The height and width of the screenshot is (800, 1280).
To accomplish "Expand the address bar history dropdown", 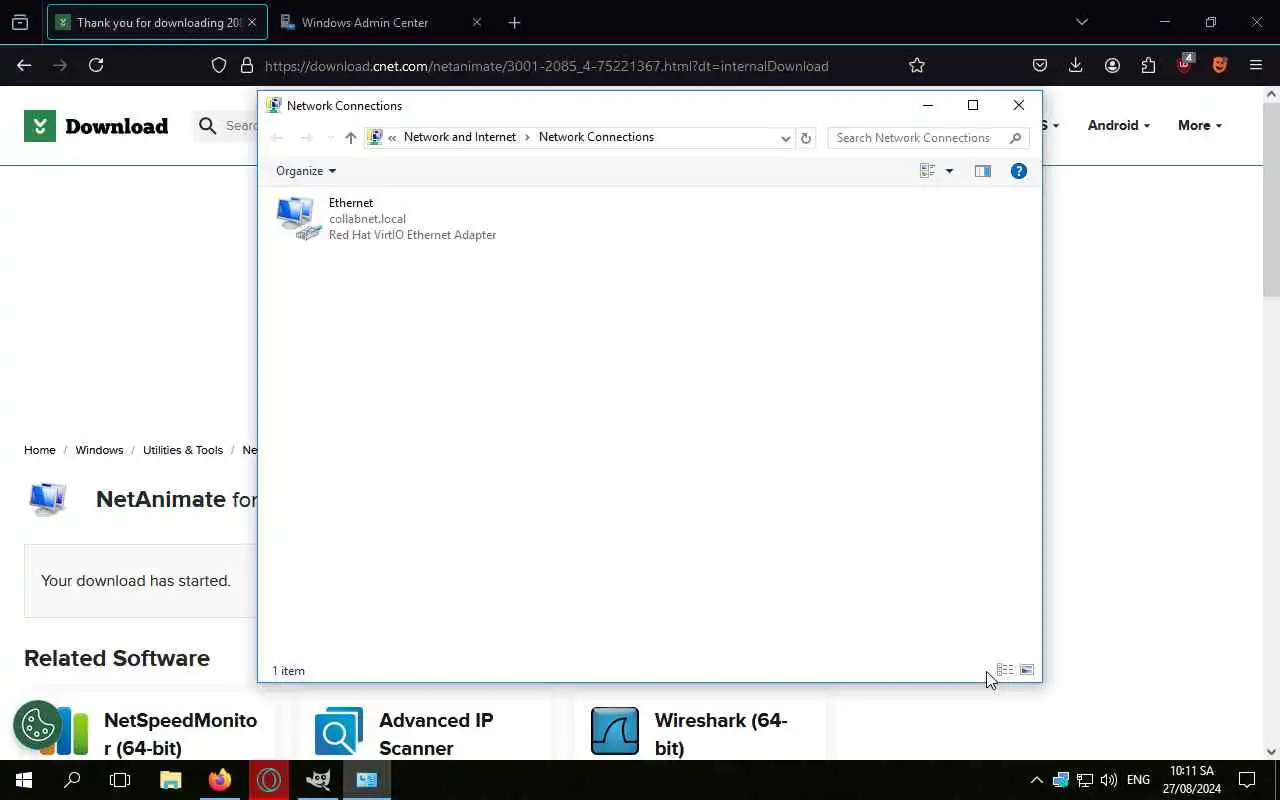I will 785,138.
